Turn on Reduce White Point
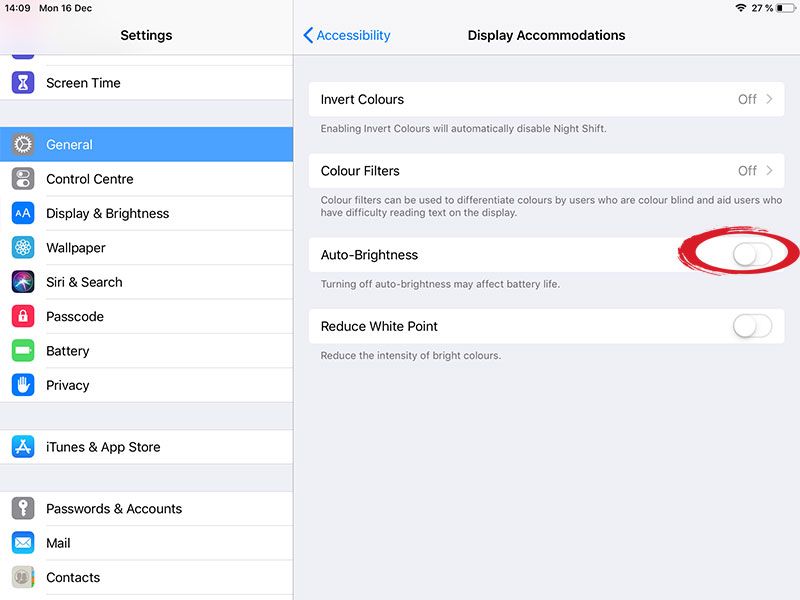 point(752,326)
